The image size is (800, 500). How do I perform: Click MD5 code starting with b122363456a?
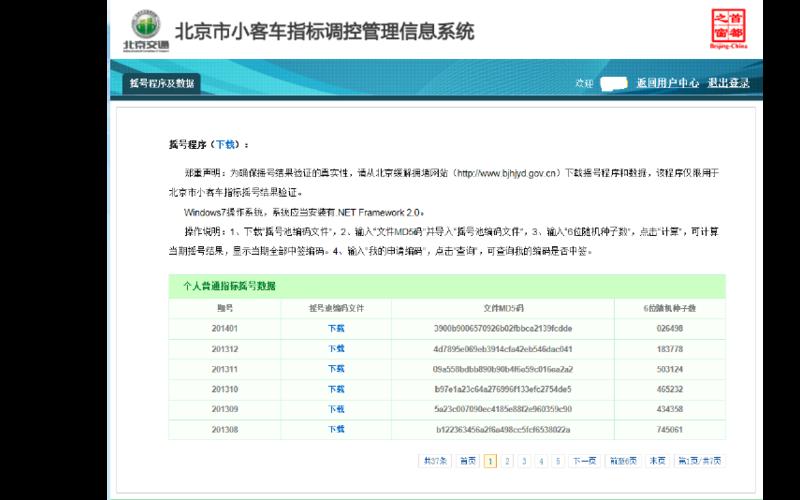pyautogui.click(x=503, y=430)
